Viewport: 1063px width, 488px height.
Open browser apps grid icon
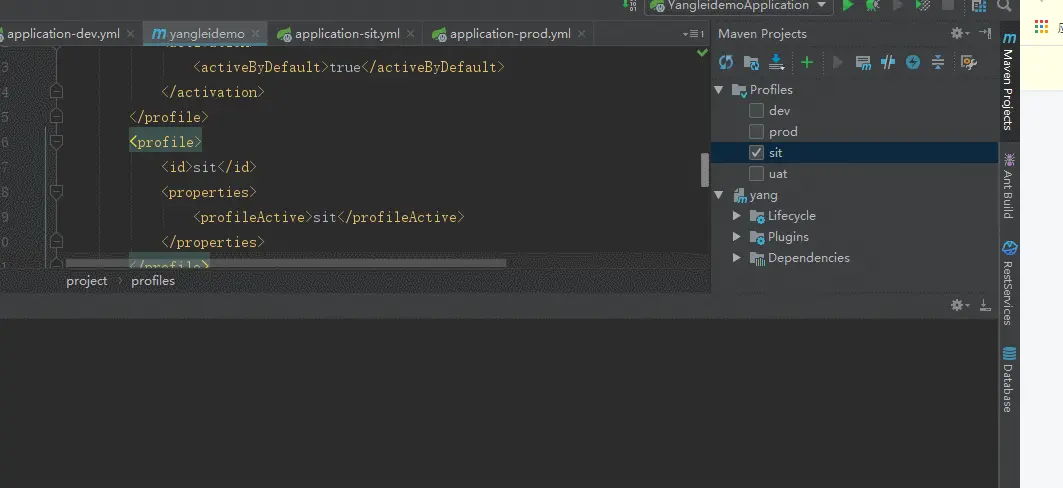[x=1041, y=26]
